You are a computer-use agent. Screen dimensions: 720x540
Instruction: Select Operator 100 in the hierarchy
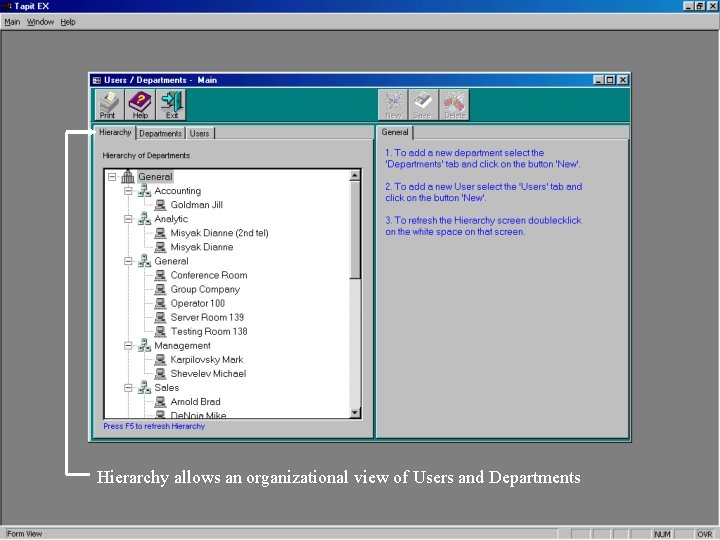(198, 303)
